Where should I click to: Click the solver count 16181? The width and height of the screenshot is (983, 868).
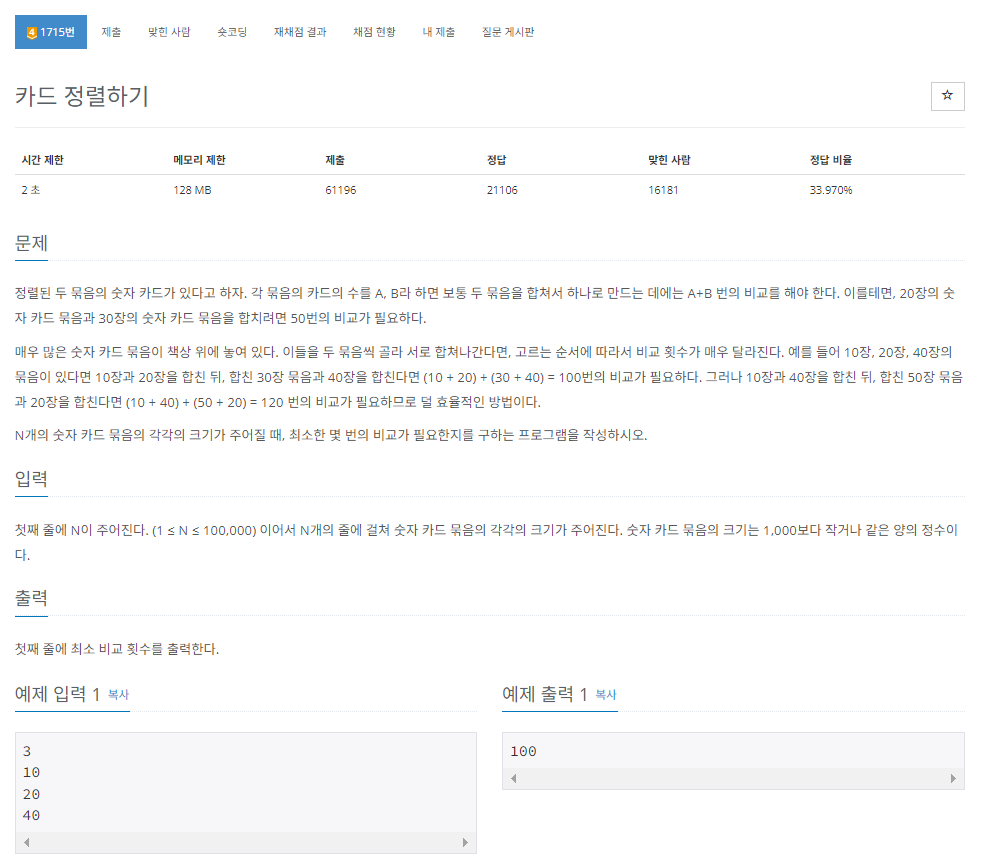[x=663, y=190]
